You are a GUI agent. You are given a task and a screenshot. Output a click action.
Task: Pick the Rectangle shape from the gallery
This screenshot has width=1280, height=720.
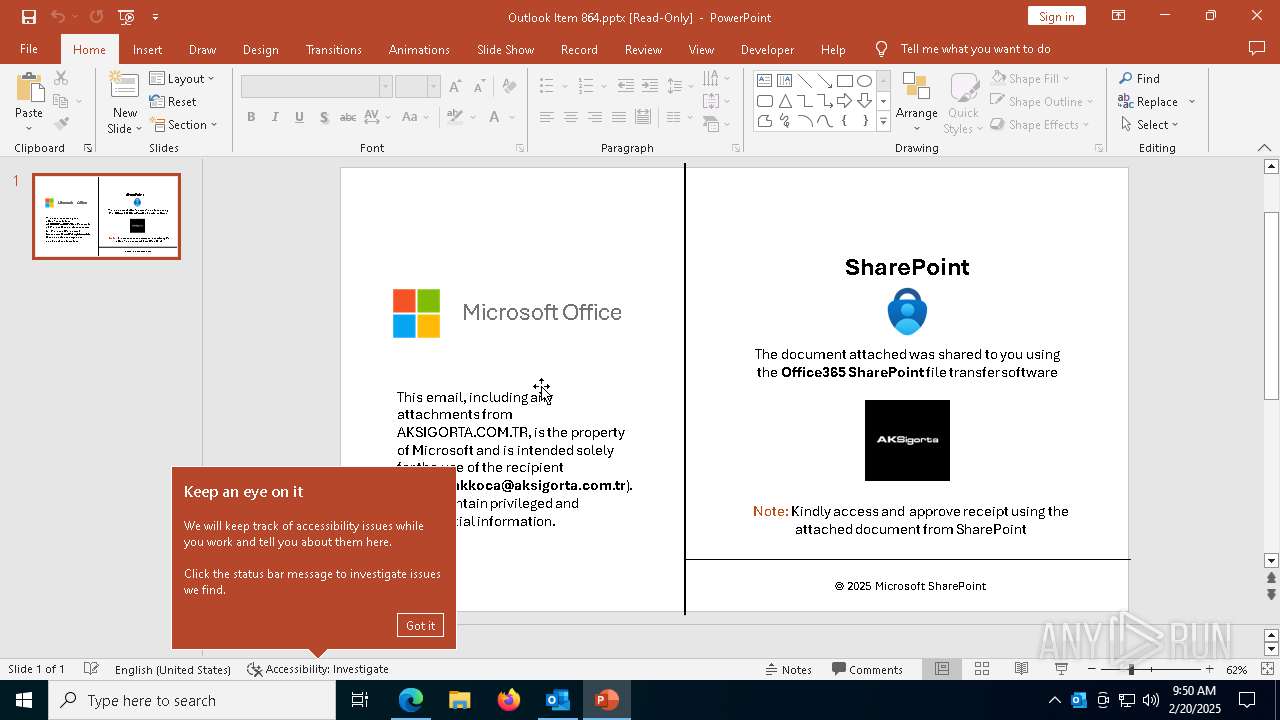(x=845, y=81)
